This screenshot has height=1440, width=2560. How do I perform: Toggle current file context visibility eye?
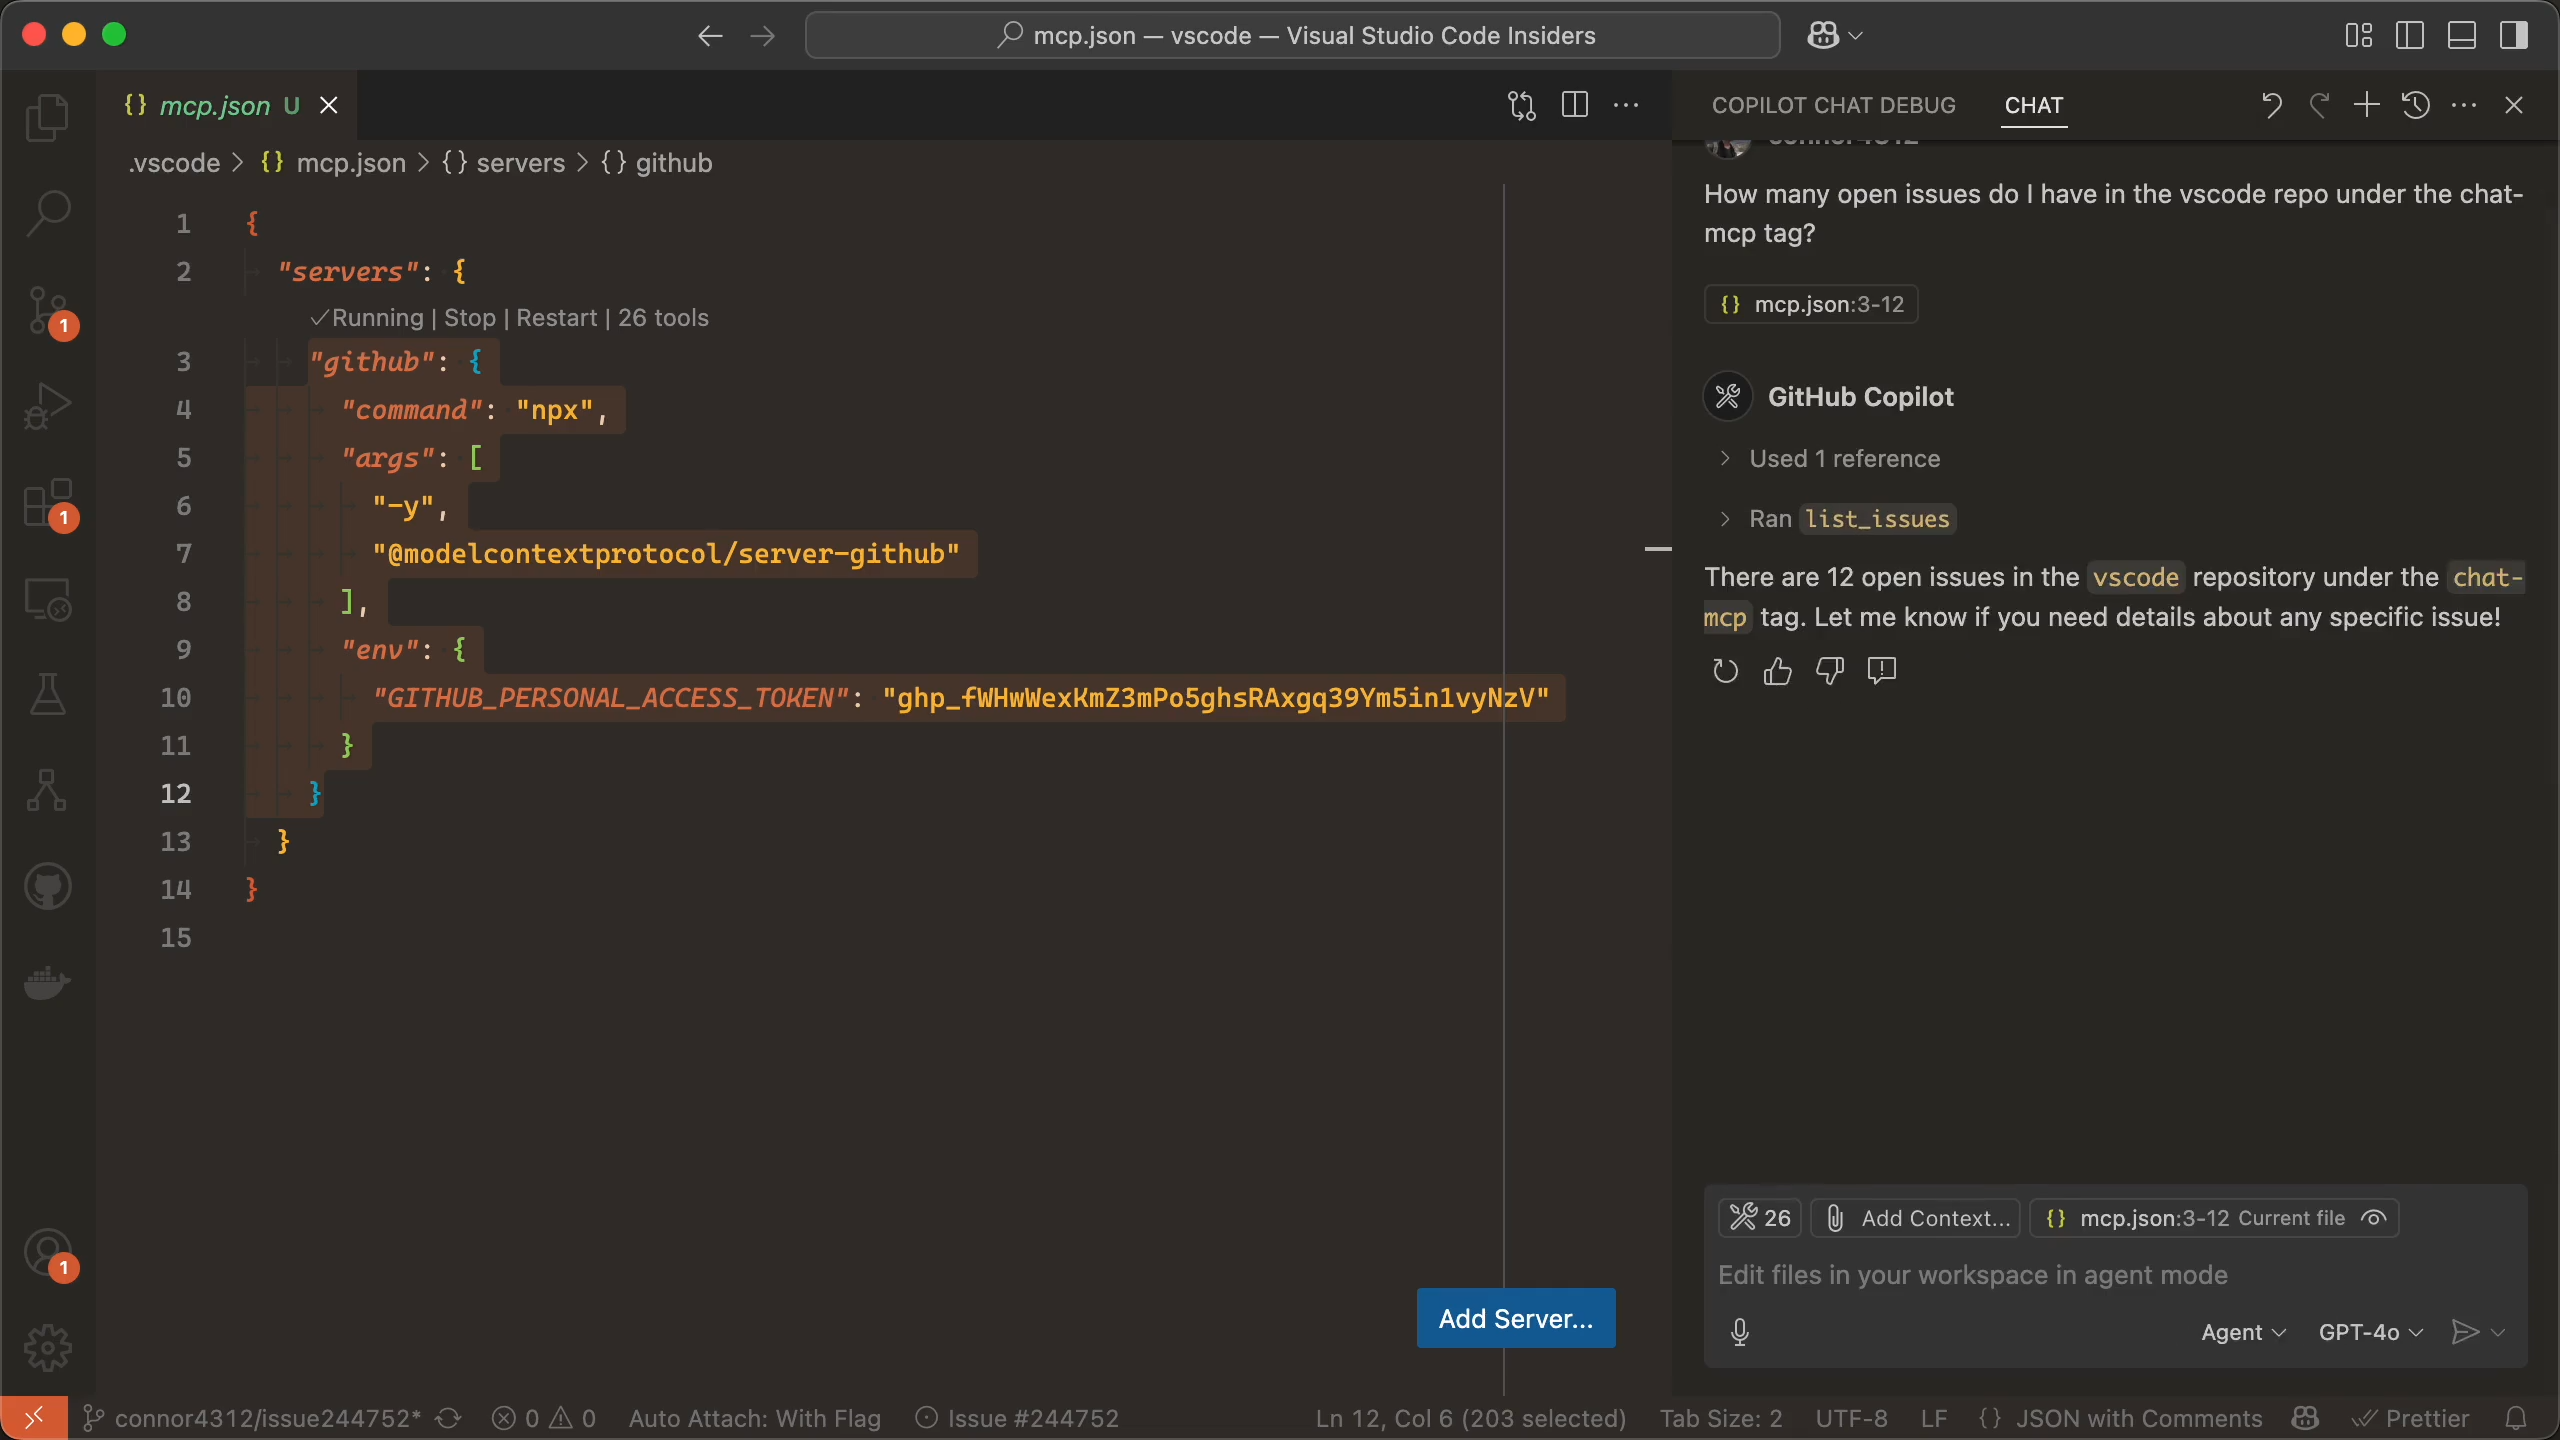click(x=2373, y=1218)
